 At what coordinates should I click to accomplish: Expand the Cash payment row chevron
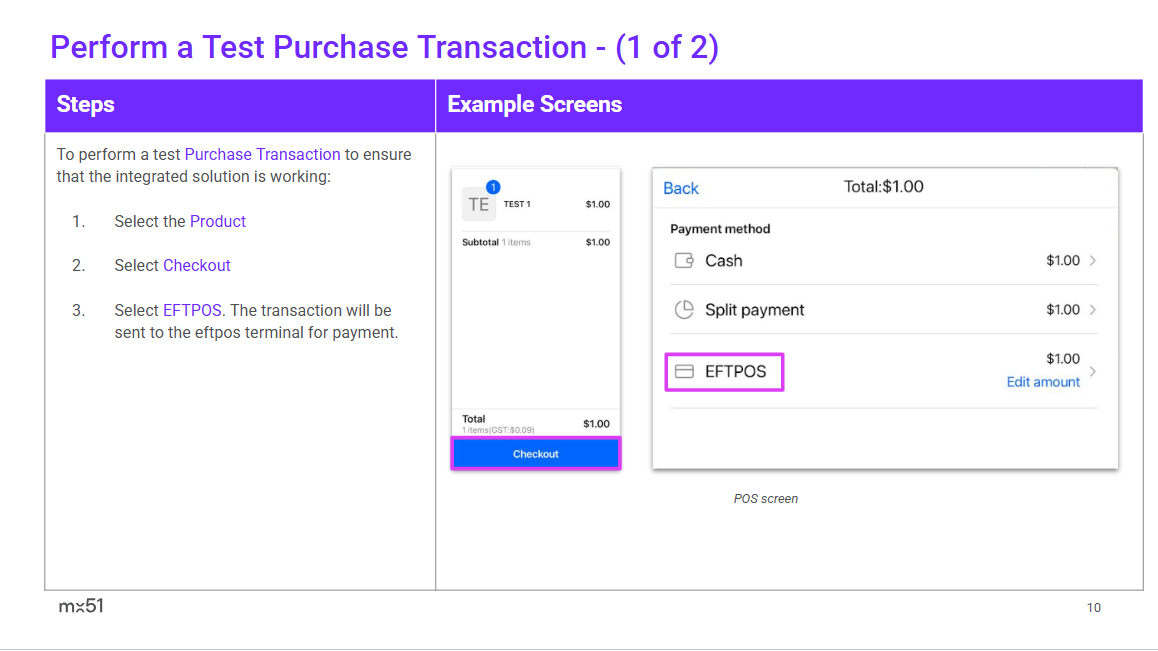(1093, 261)
